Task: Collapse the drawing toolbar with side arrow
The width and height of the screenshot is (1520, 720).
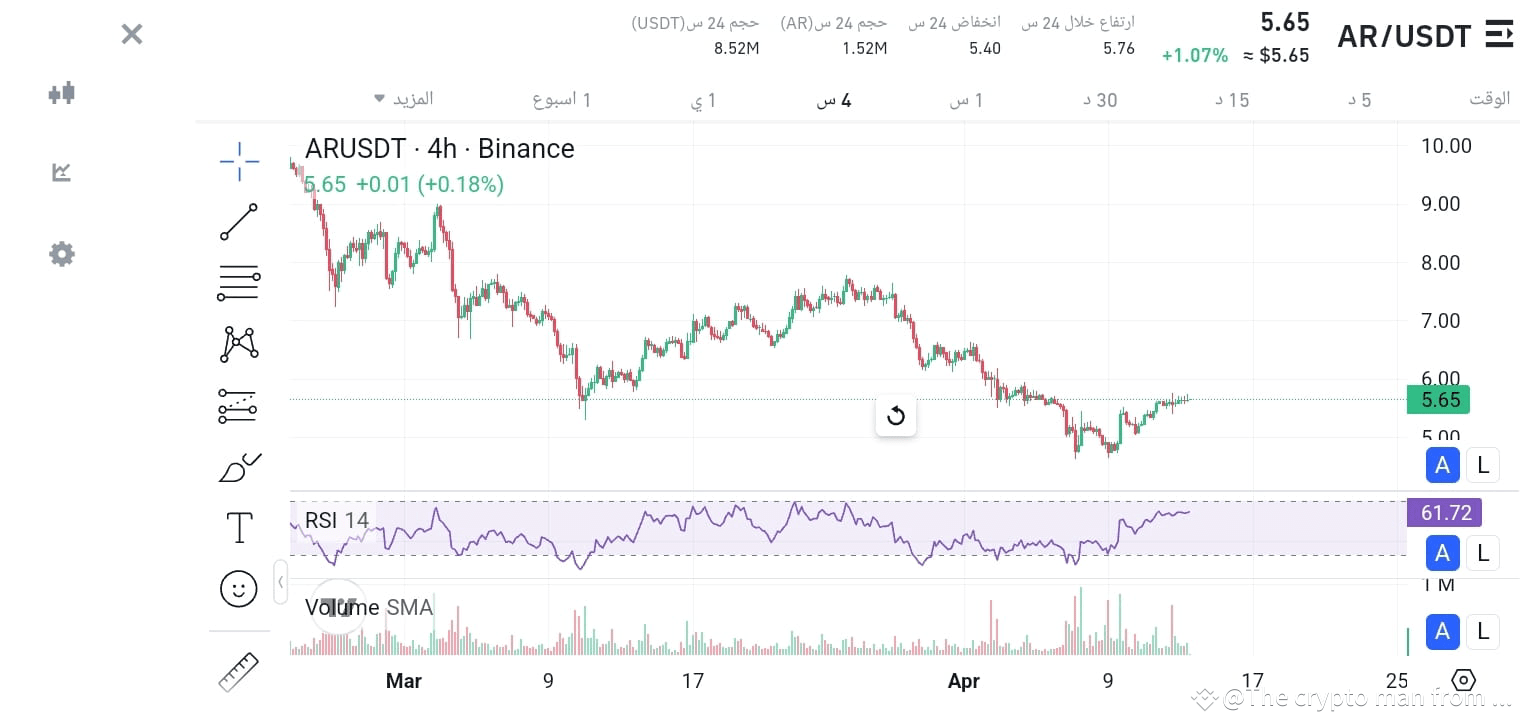Action: [281, 581]
